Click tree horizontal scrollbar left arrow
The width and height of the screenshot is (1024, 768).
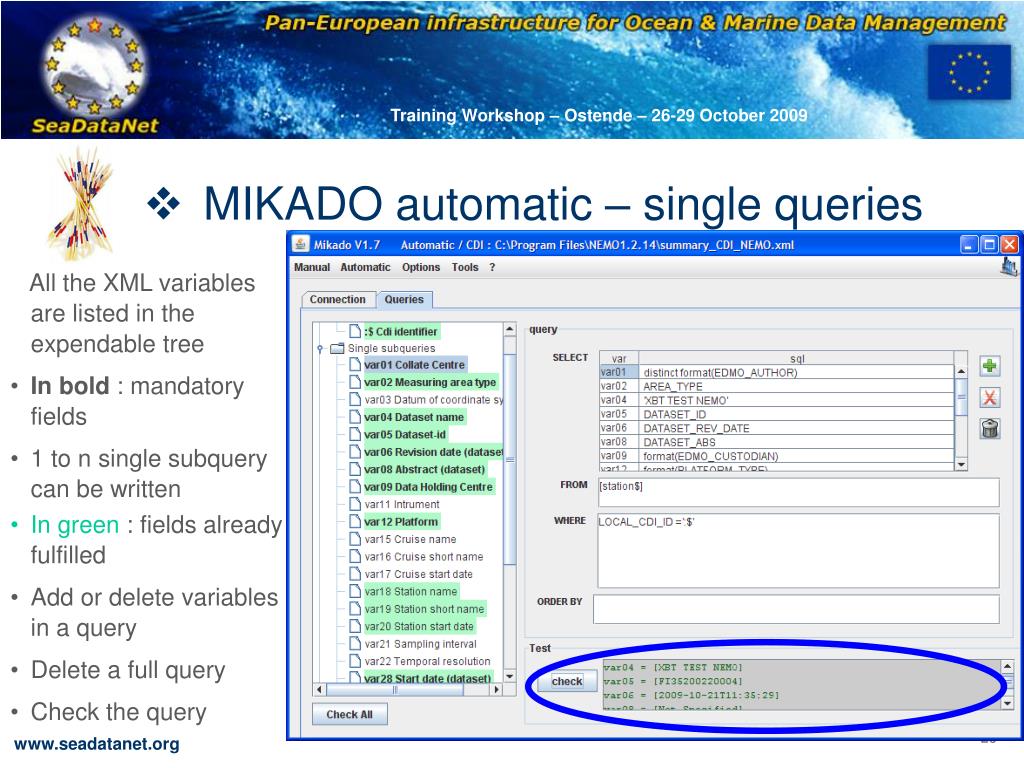click(319, 689)
